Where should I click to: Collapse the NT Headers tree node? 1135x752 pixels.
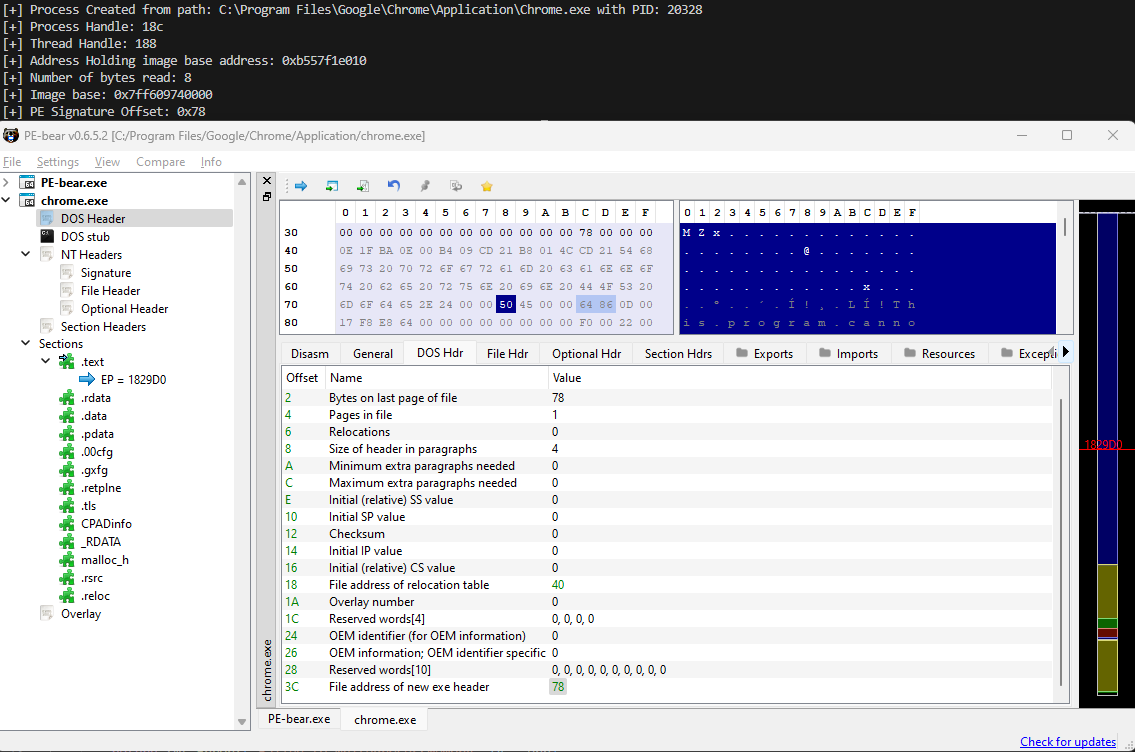26,255
